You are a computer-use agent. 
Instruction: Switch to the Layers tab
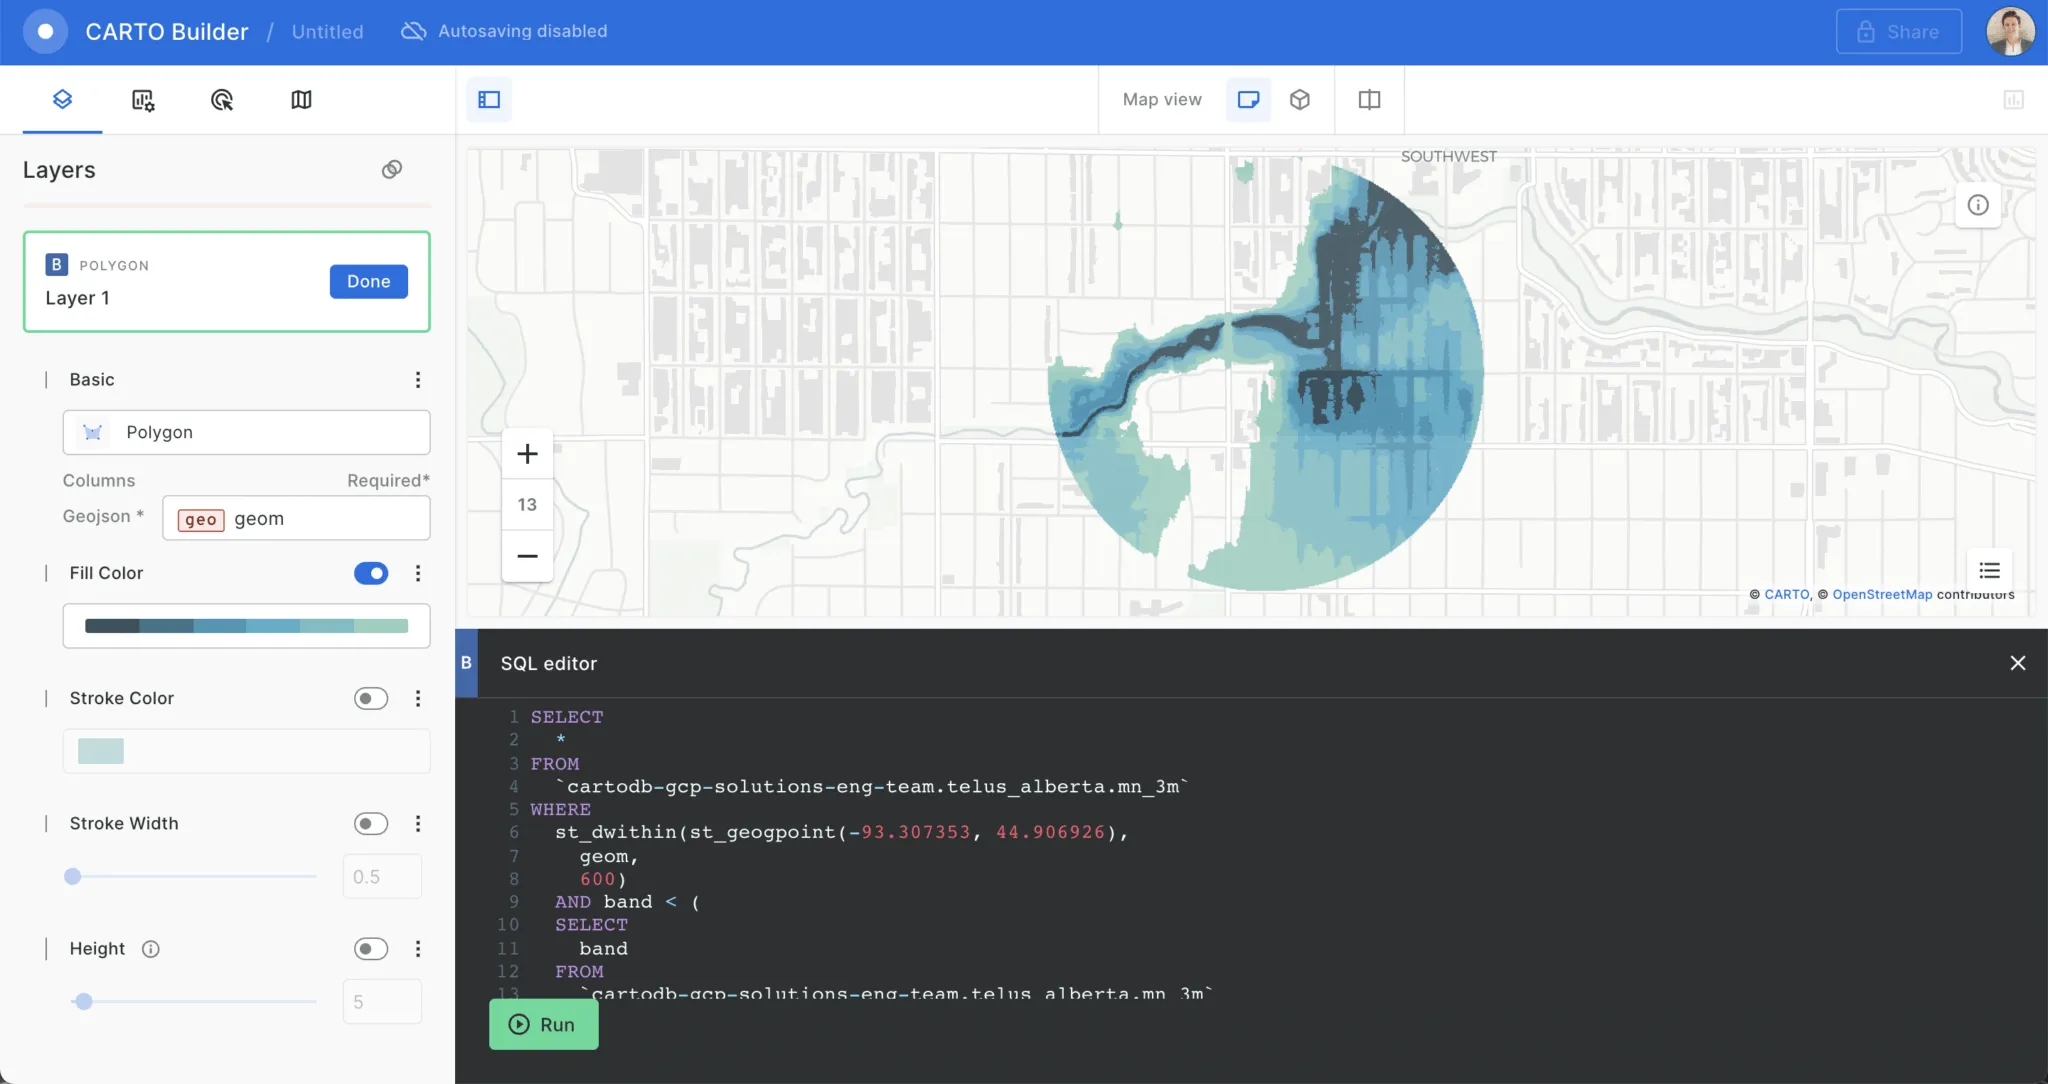tap(63, 99)
